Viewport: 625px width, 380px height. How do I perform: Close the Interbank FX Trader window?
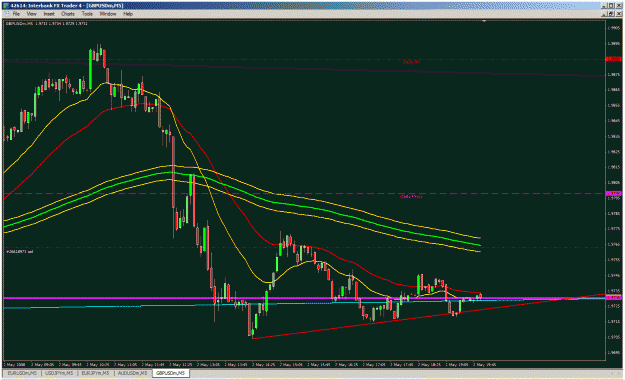[619, 6]
